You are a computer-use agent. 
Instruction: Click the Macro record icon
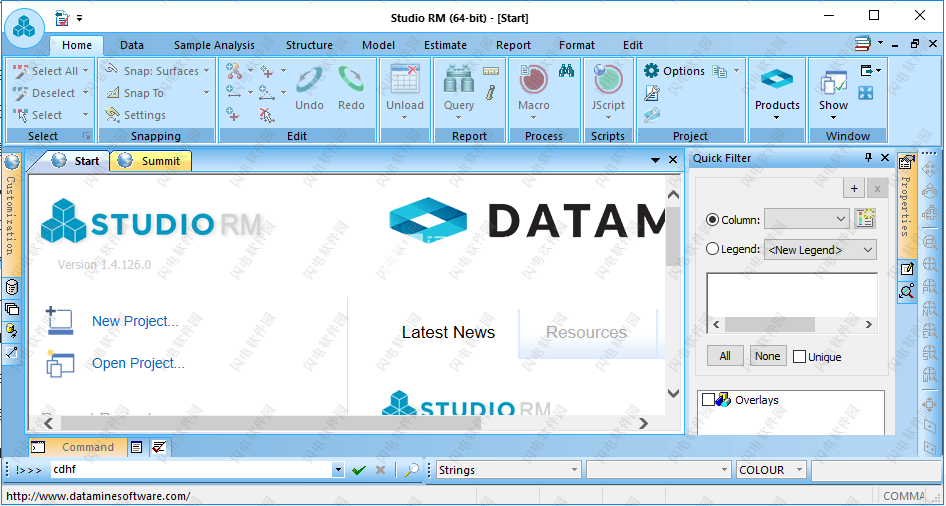point(533,79)
